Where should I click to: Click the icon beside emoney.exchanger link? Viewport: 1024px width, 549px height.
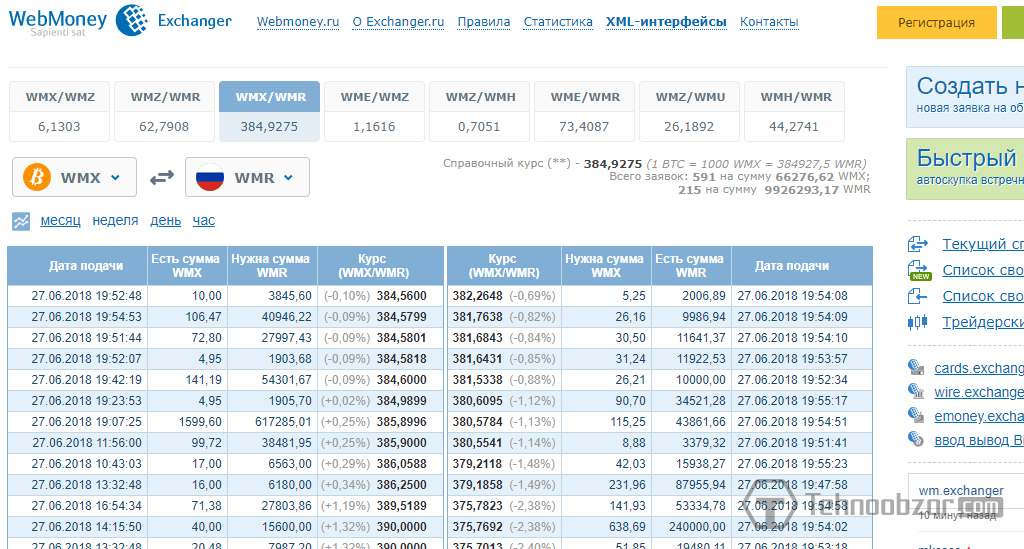(x=916, y=415)
